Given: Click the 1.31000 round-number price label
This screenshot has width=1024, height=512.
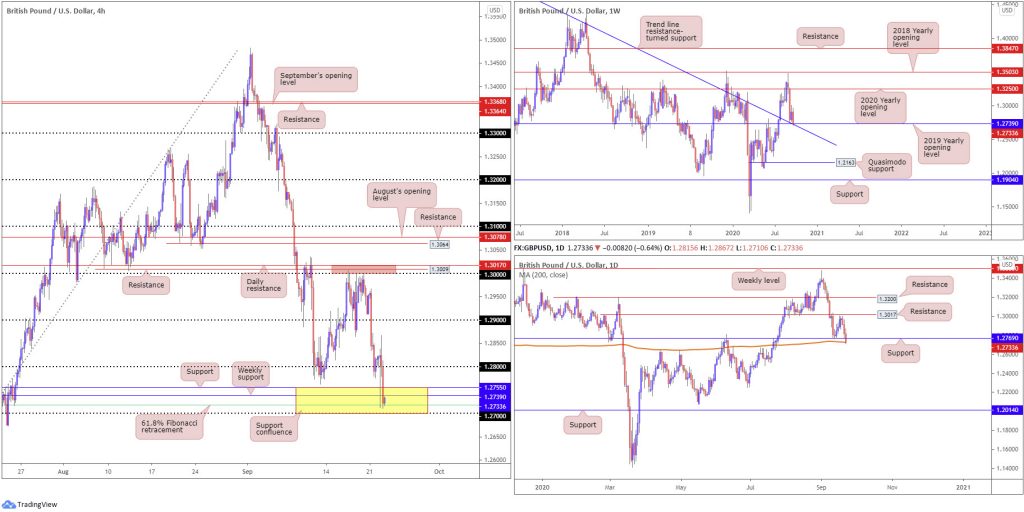Looking at the screenshot, I should click(495, 226).
